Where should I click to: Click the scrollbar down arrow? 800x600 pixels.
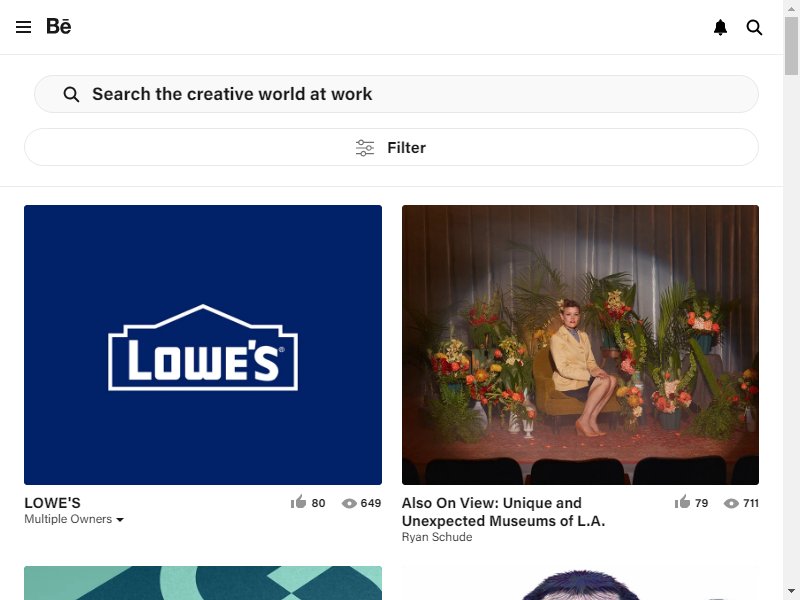(791, 592)
